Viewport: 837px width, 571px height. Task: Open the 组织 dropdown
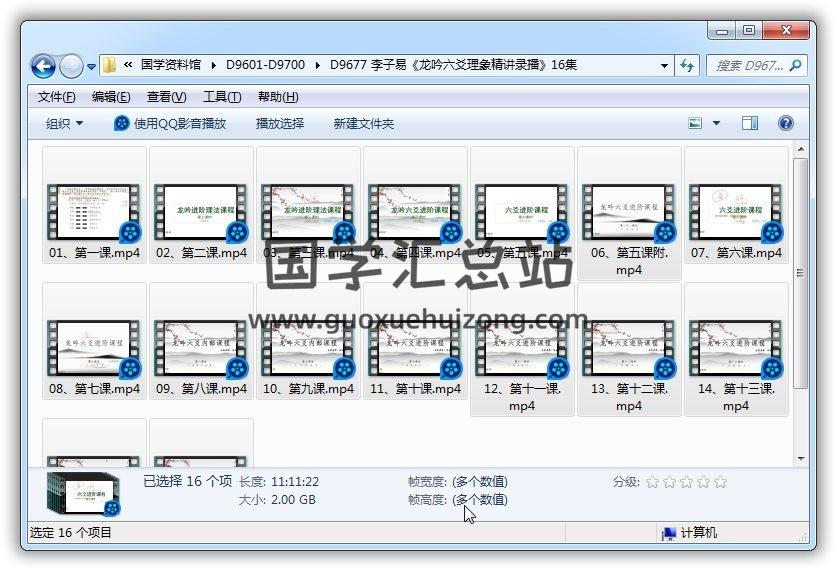point(65,124)
